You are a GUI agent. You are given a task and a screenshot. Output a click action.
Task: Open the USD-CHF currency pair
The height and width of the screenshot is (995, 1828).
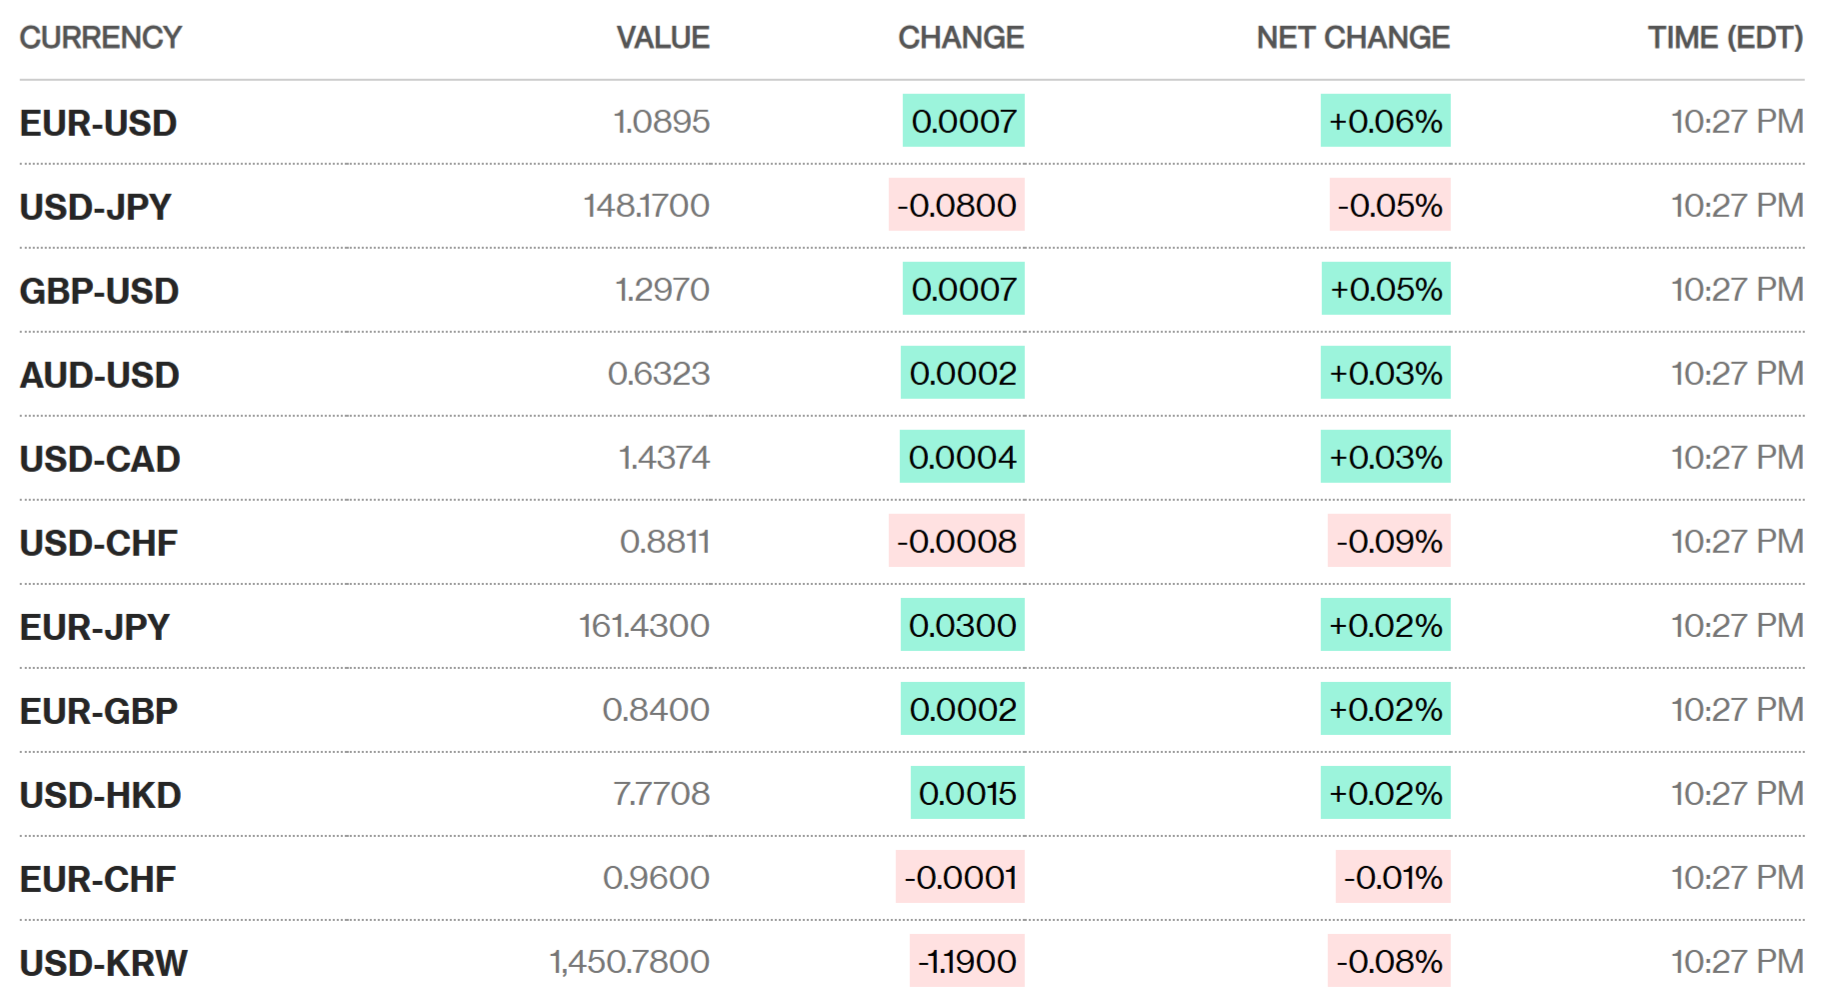(98, 543)
